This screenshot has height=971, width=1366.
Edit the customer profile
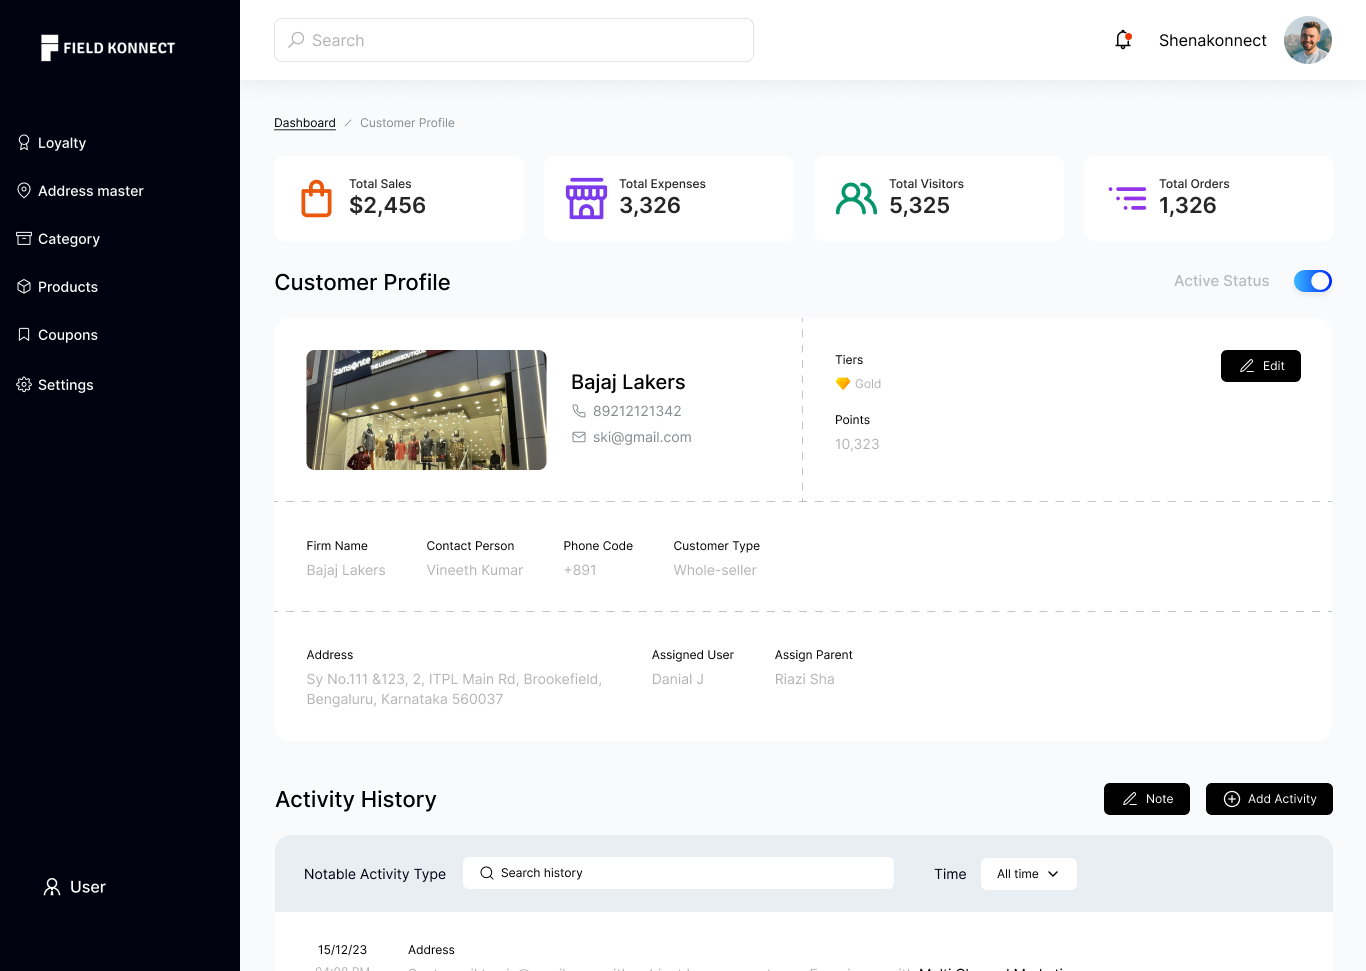pos(1261,366)
